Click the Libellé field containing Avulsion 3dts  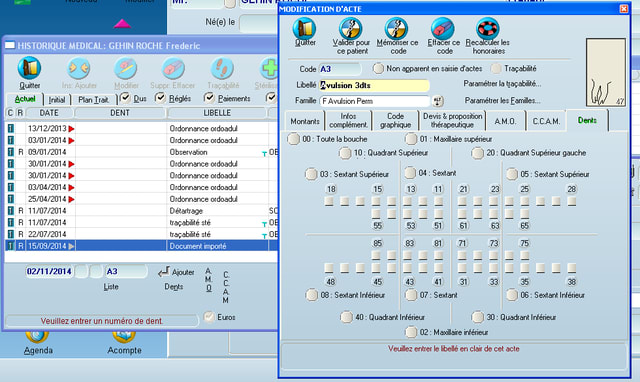(374, 85)
